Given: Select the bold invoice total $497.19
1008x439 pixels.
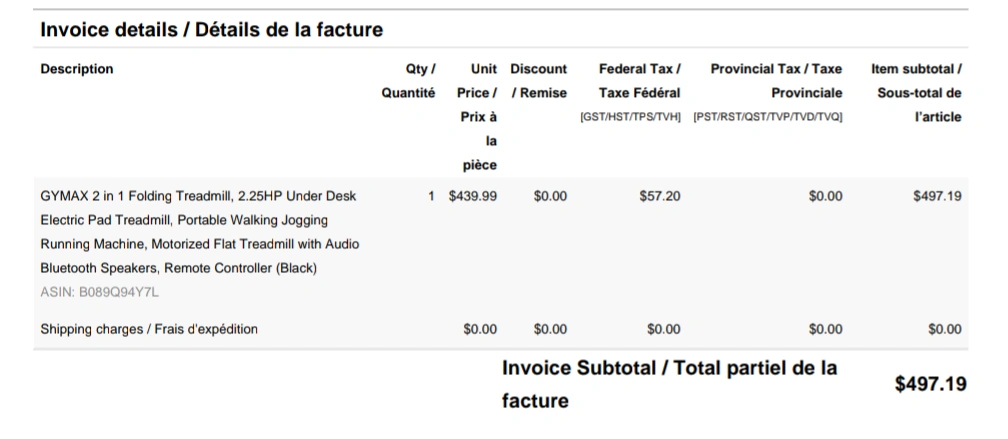Looking at the screenshot, I should (931, 384).
